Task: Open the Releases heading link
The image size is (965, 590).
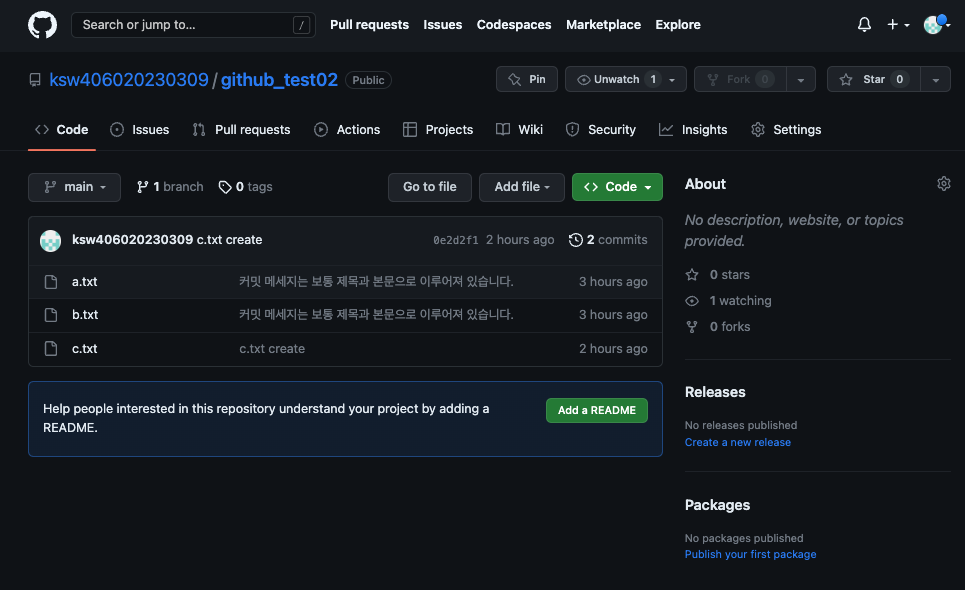Action: pos(715,392)
